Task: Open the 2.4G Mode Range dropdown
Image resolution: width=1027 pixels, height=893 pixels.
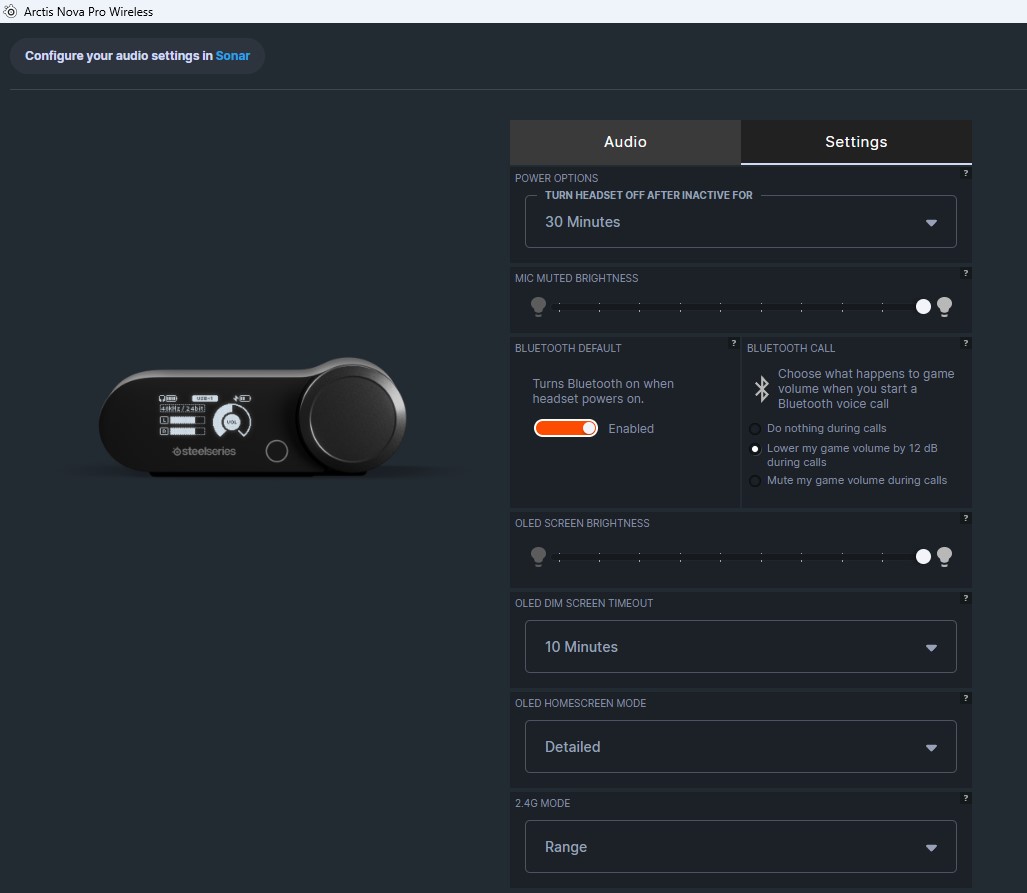Action: tap(740, 847)
